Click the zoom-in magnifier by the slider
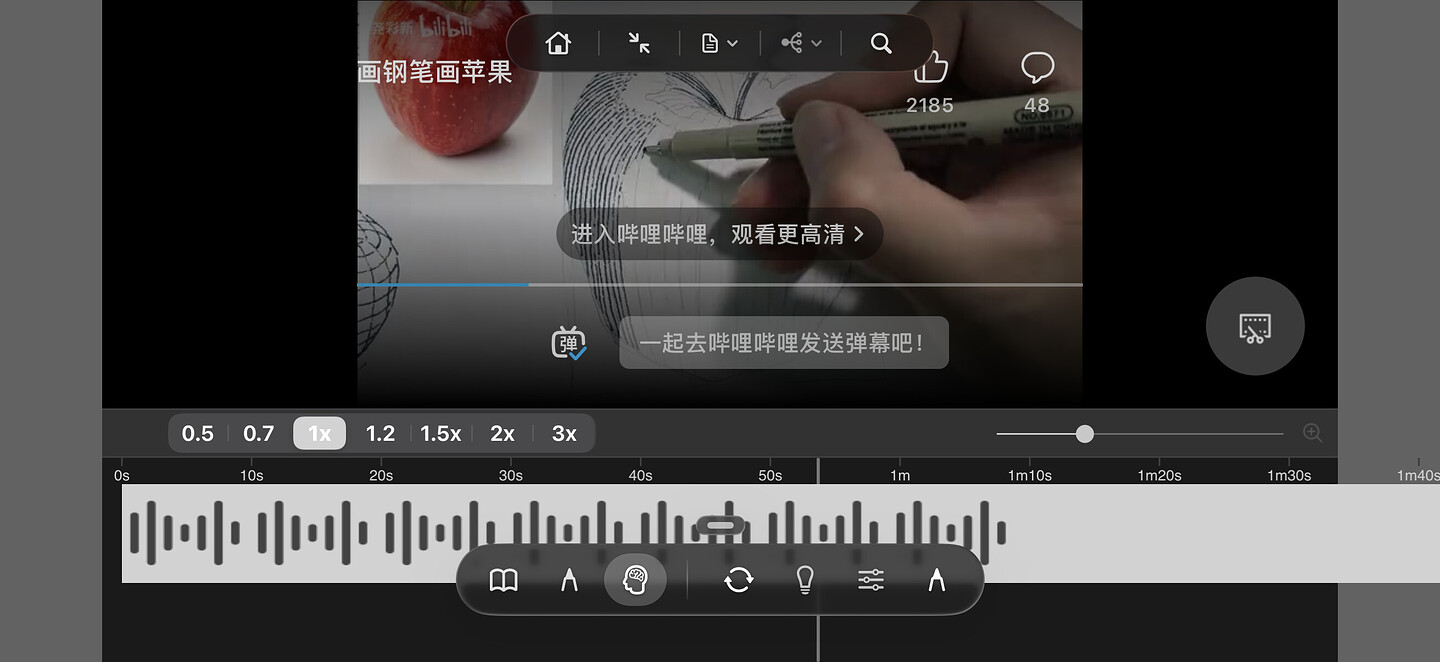The width and height of the screenshot is (1440, 662). [x=1313, y=433]
